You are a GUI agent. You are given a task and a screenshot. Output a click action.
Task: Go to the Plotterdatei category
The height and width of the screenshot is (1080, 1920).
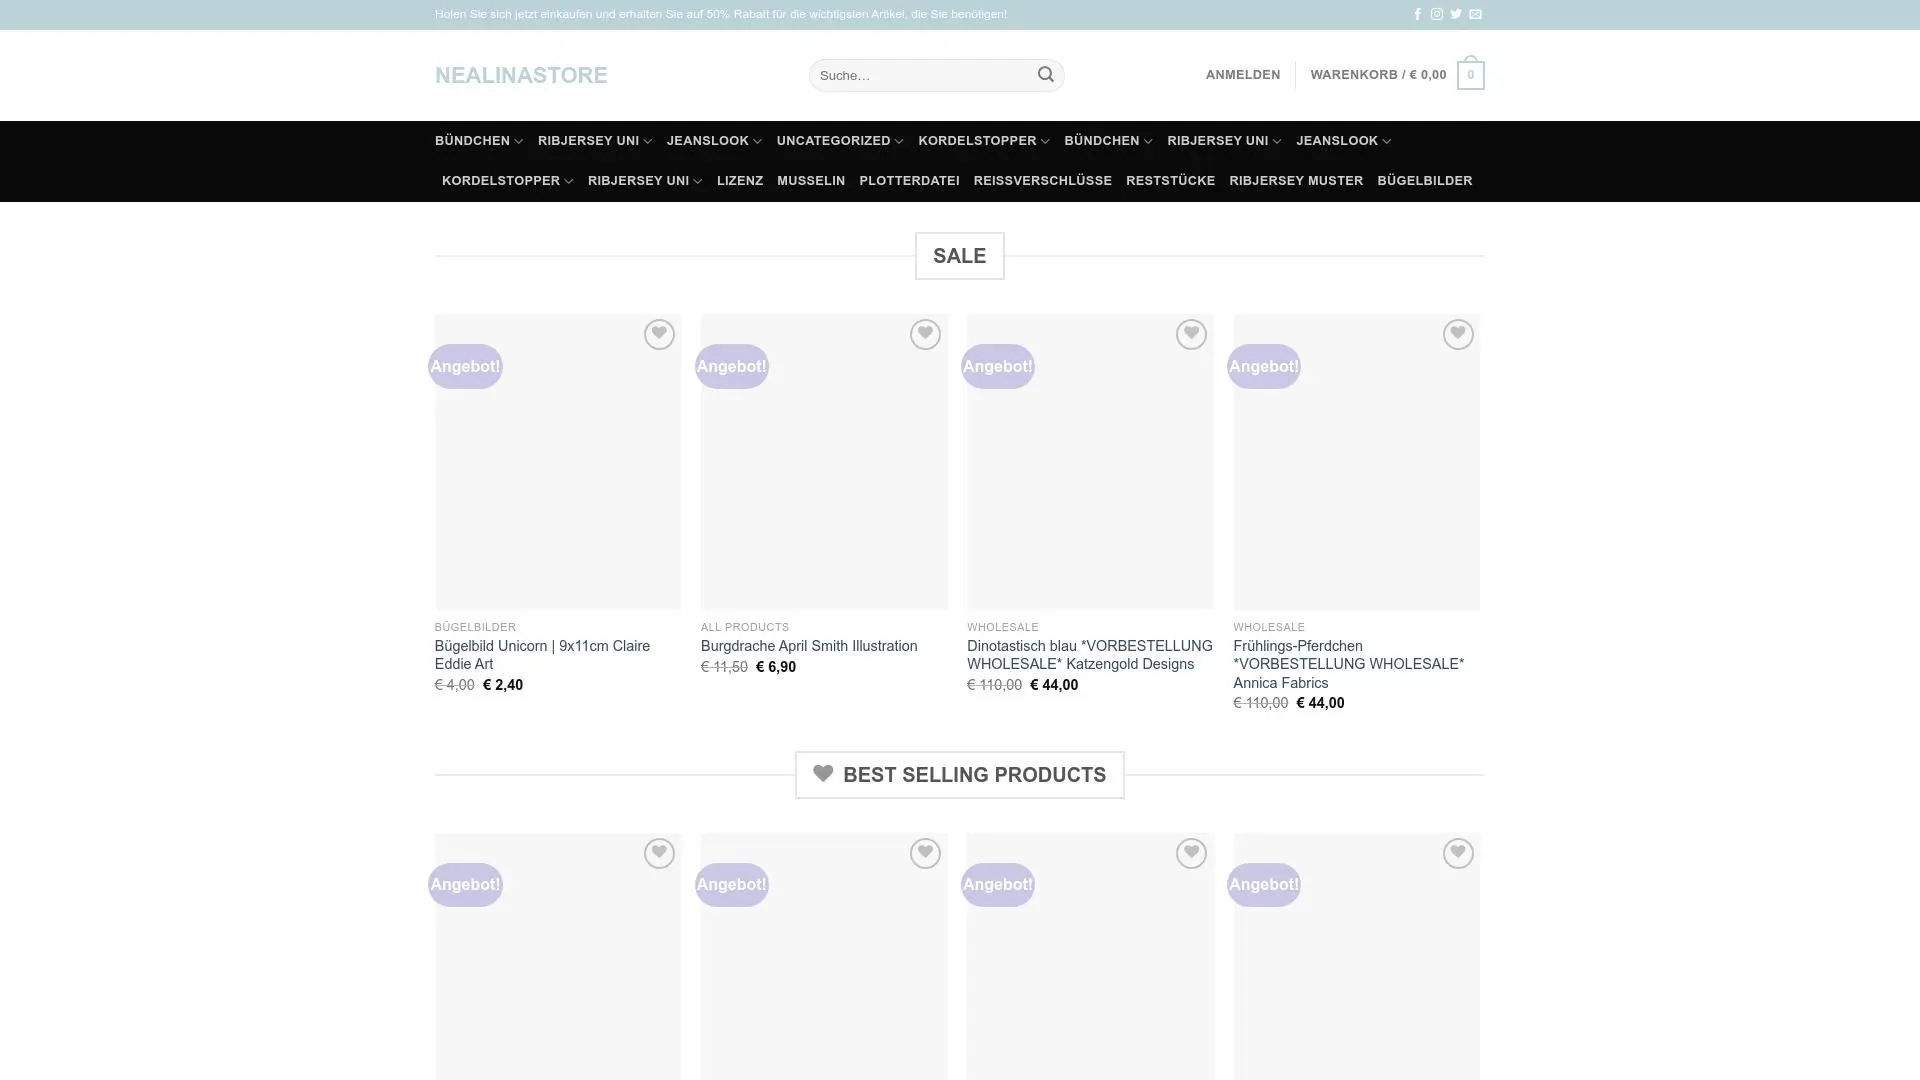click(x=908, y=181)
